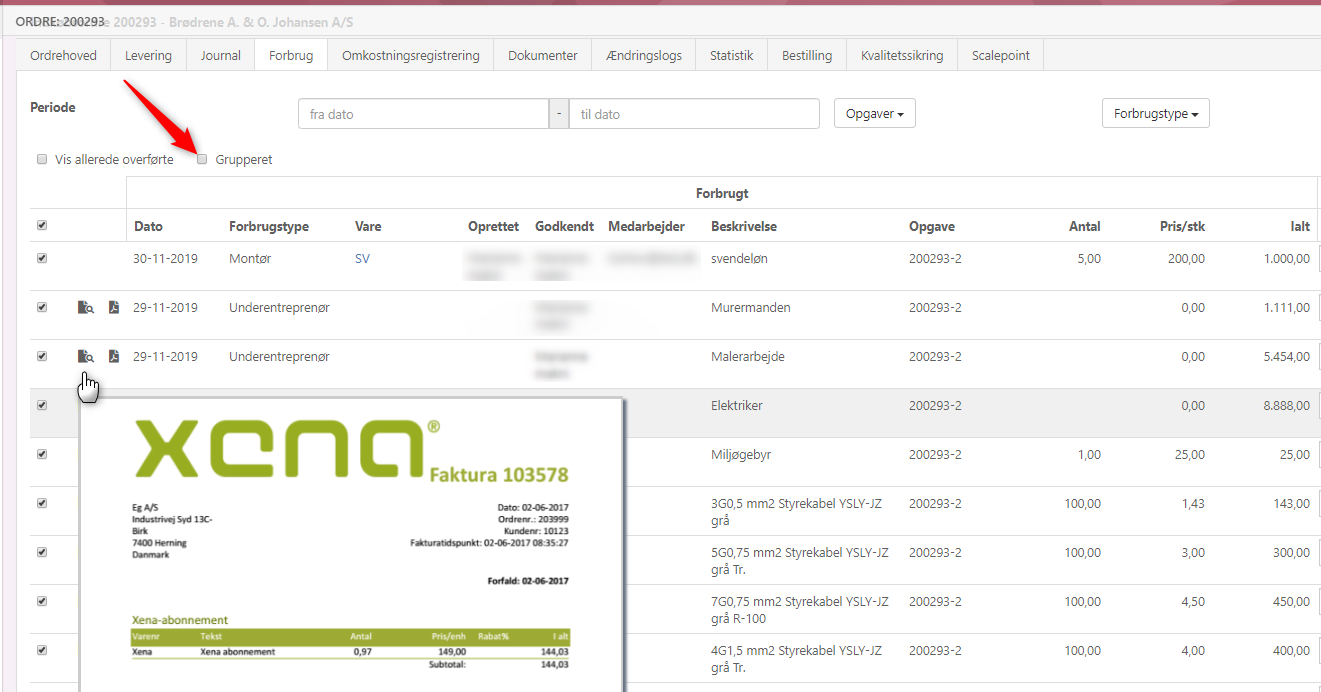Click the SV item link
1321x692 pixels.
tap(362, 259)
